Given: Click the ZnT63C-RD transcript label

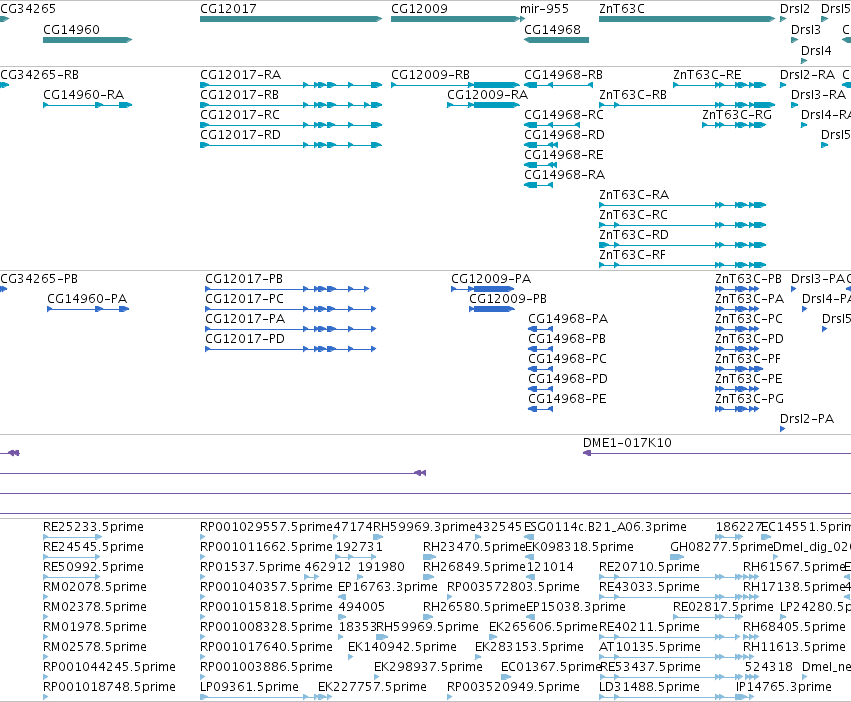Looking at the screenshot, I should click(633, 235).
